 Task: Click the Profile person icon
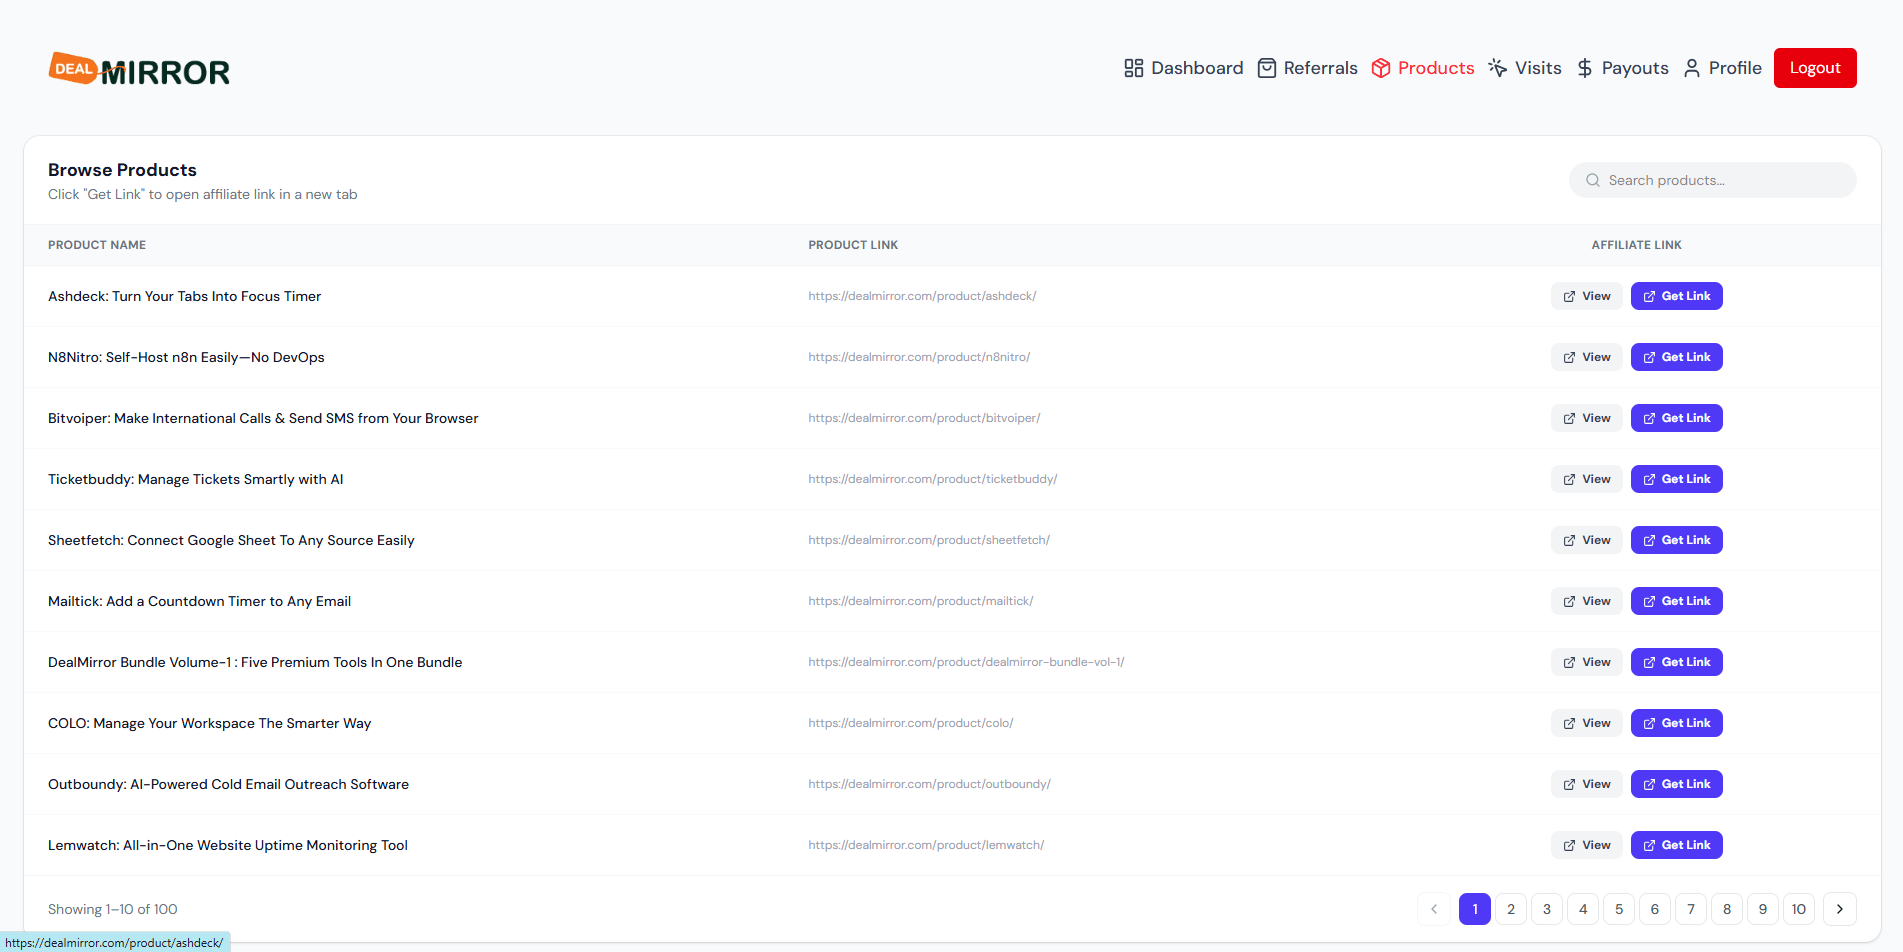pyautogui.click(x=1692, y=68)
